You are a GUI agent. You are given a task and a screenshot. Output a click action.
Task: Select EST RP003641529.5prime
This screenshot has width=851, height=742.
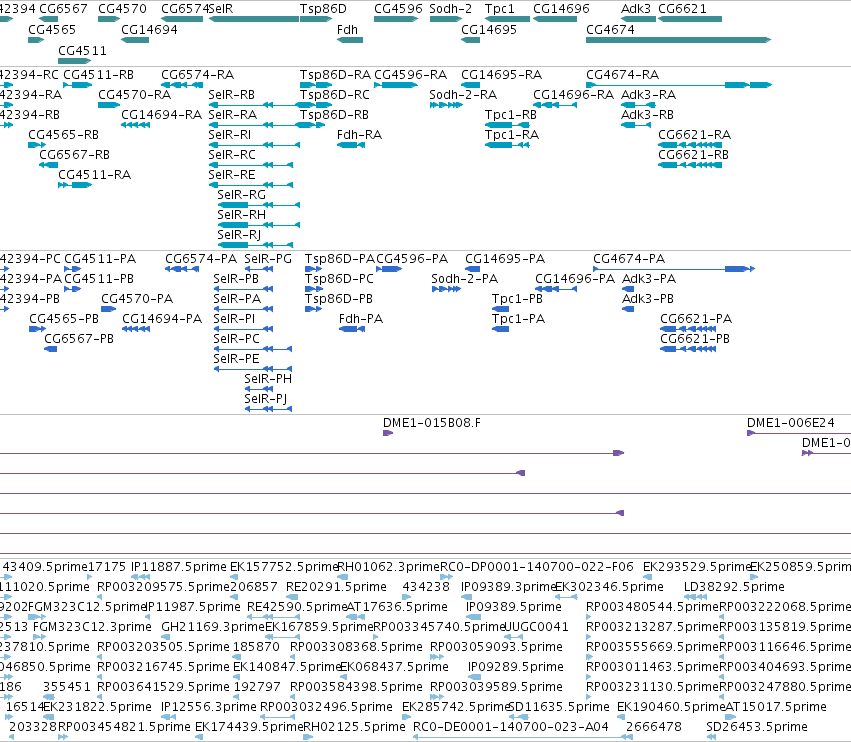100,697
